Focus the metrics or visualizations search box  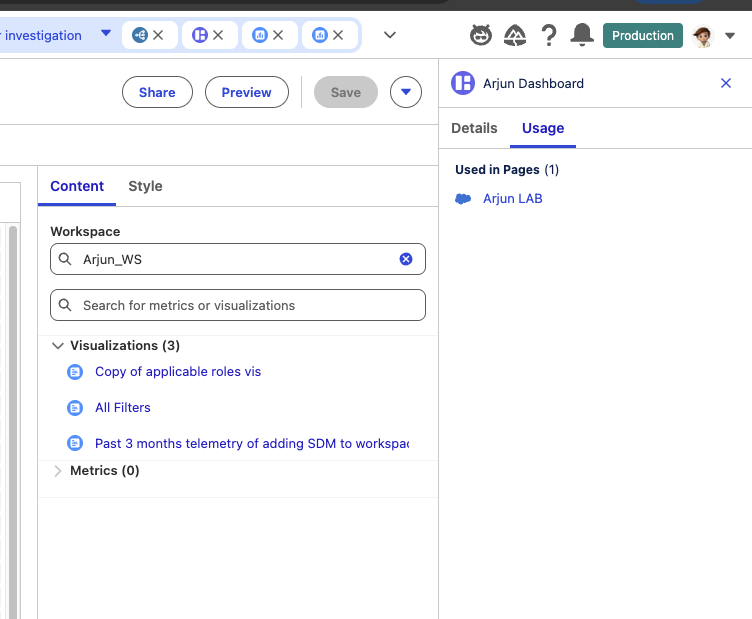238,305
